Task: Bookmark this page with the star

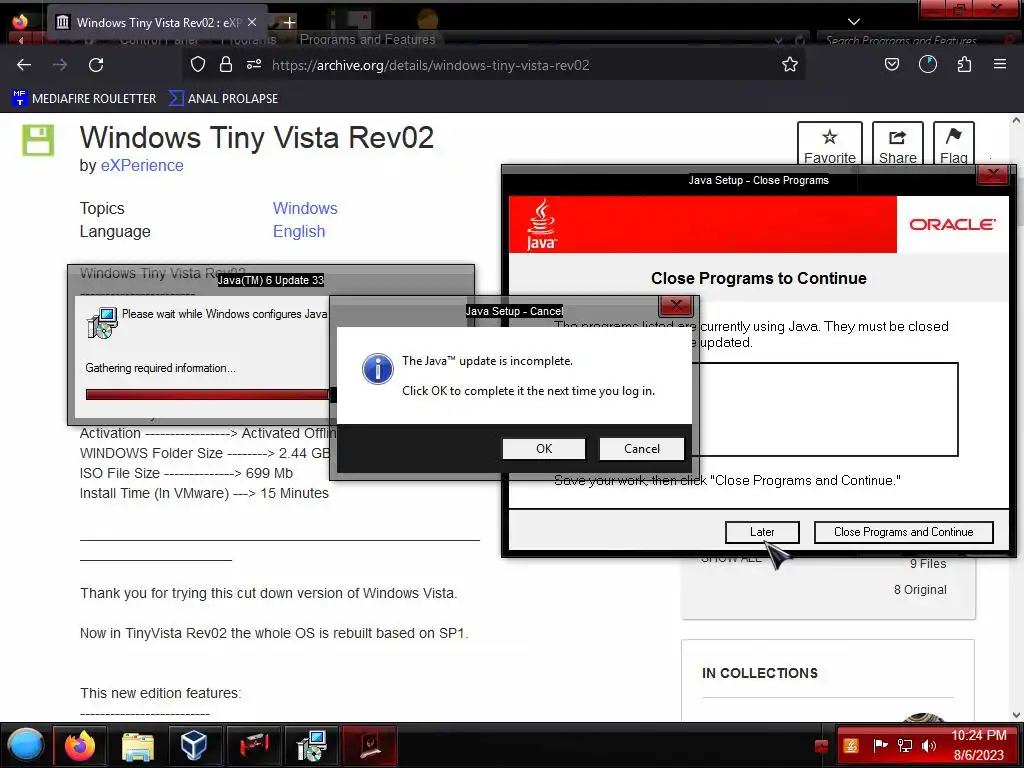Action: pos(790,65)
